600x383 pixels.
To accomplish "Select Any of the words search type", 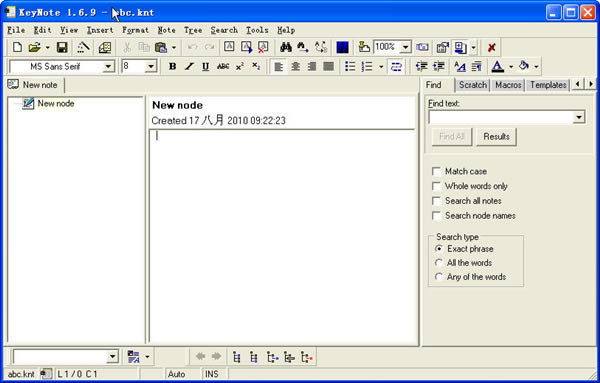I will click(439, 277).
